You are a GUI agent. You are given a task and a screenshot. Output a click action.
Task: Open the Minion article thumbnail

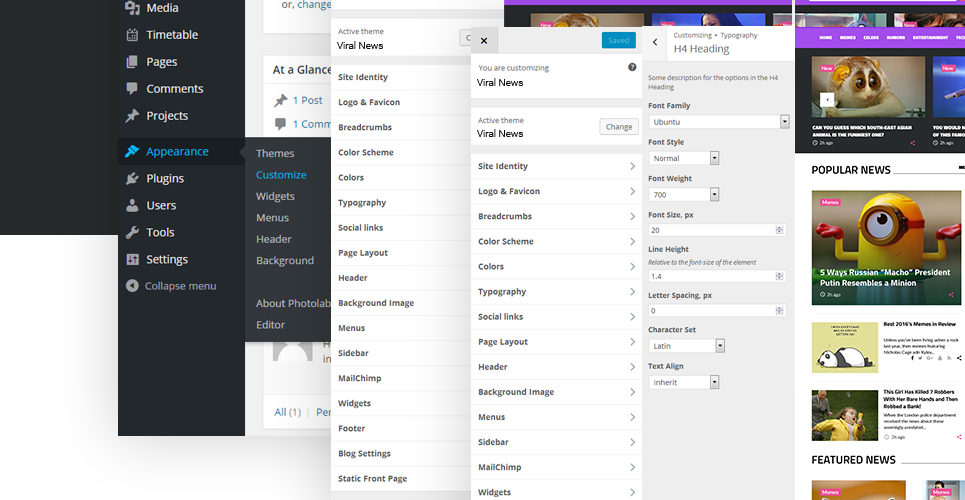point(886,248)
